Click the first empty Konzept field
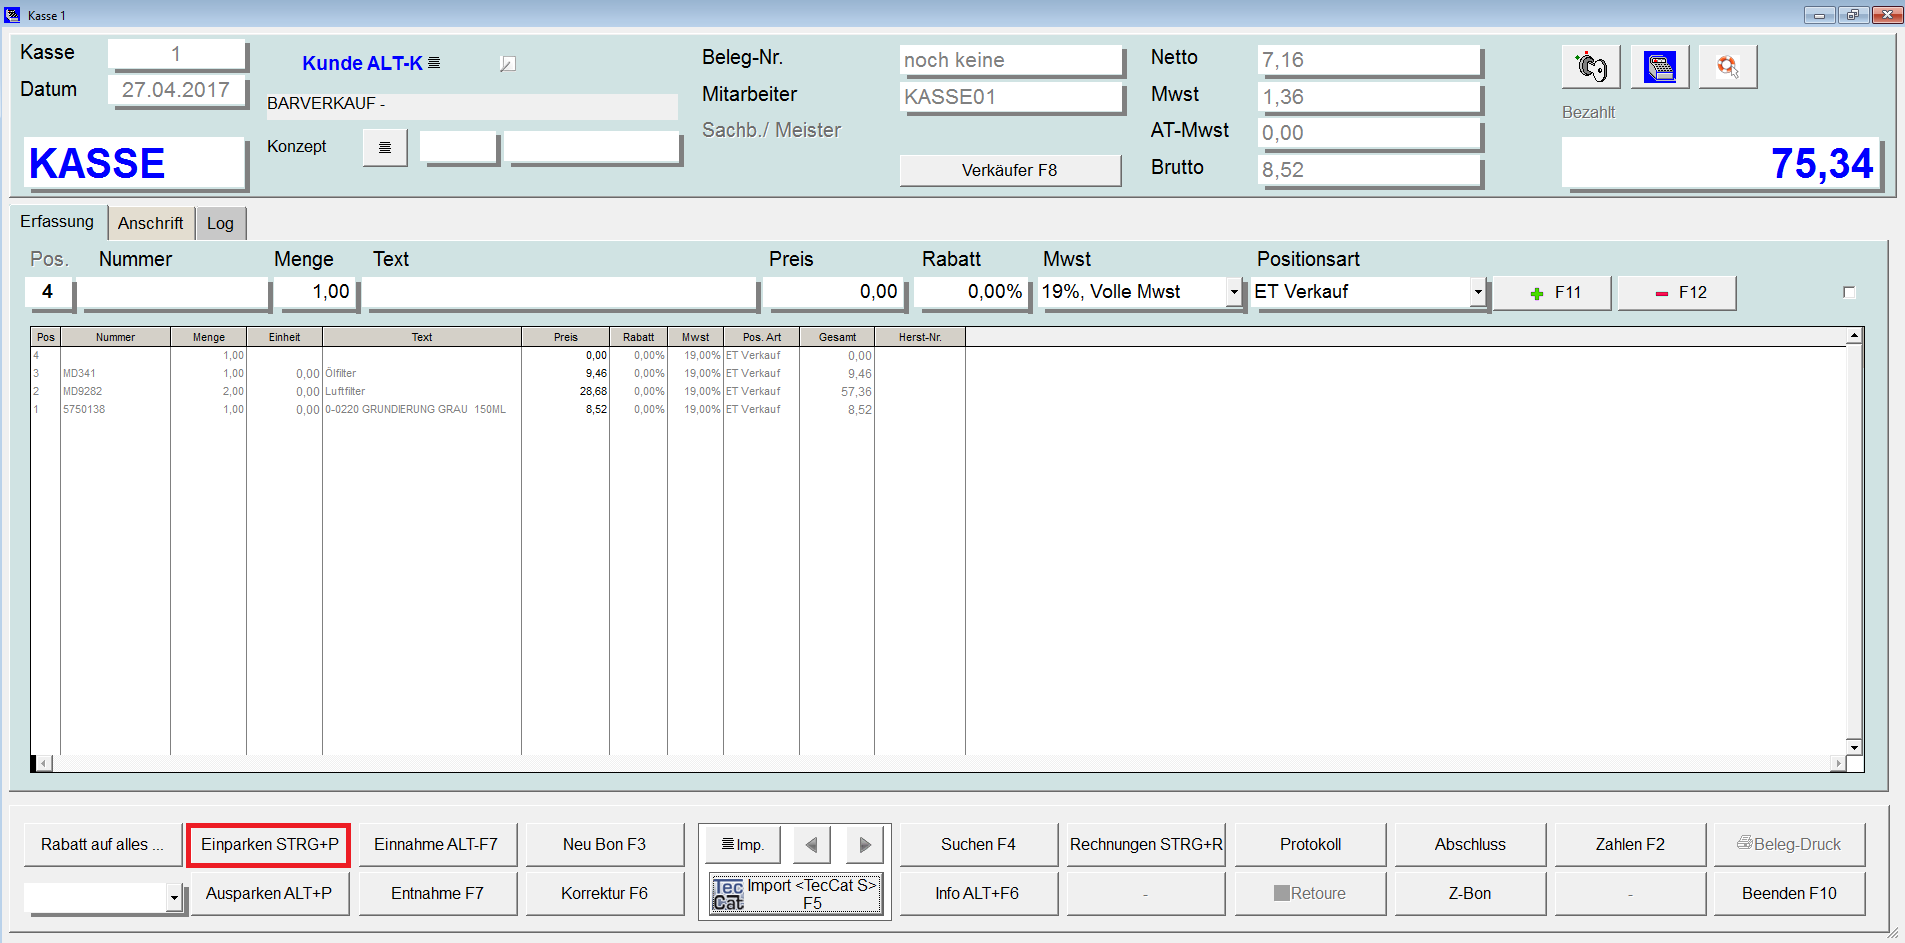Image resolution: width=1905 pixels, height=943 pixels. pos(458,147)
